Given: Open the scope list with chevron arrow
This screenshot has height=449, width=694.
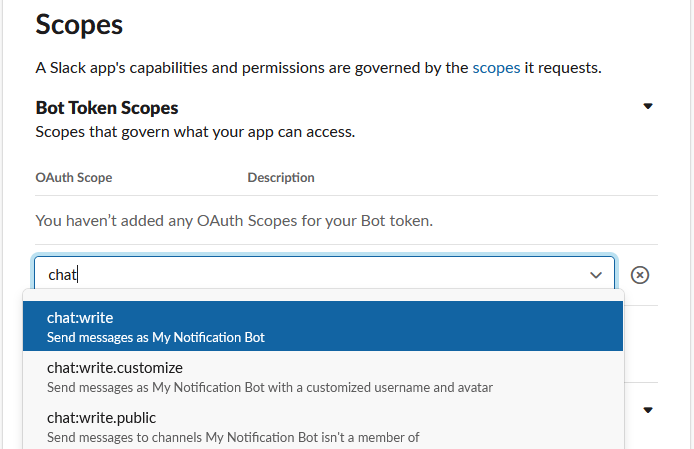Looking at the screenshot, I should pos(596,275).
